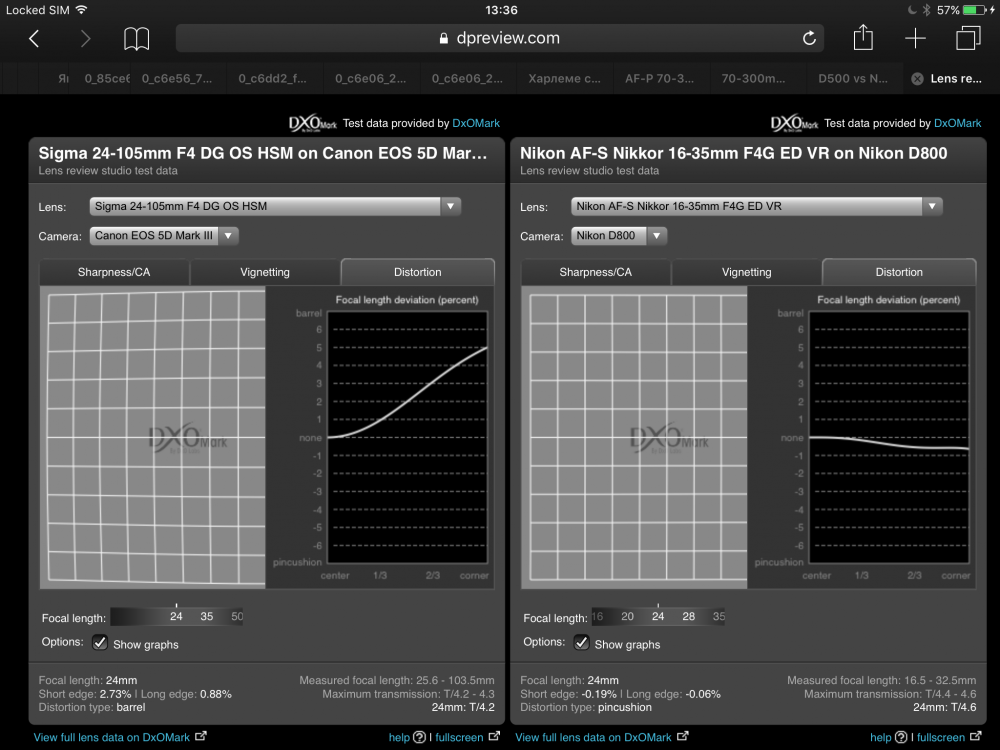Tap the dpreview.com address bar
The width and height of the screenshot is (1000, 750).
click(x=499, y=38)
